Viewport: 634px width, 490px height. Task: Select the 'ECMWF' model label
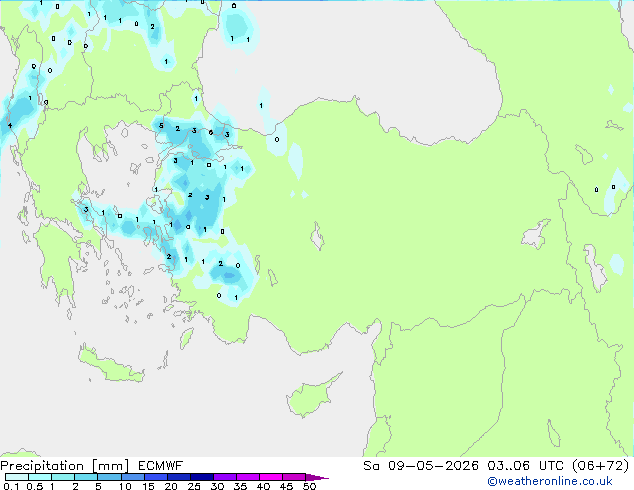tap(161, 466)
